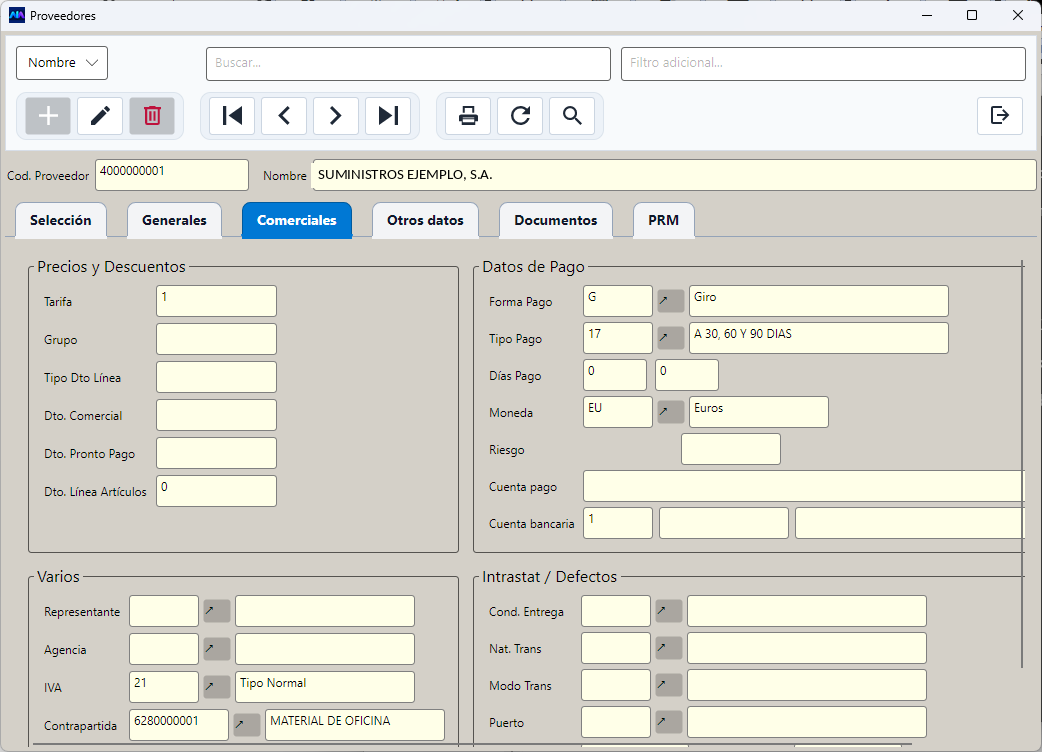1042x752 pixels.
Task: Open the Contrapartida lookup arrow
Action: (x=247, y=725)
